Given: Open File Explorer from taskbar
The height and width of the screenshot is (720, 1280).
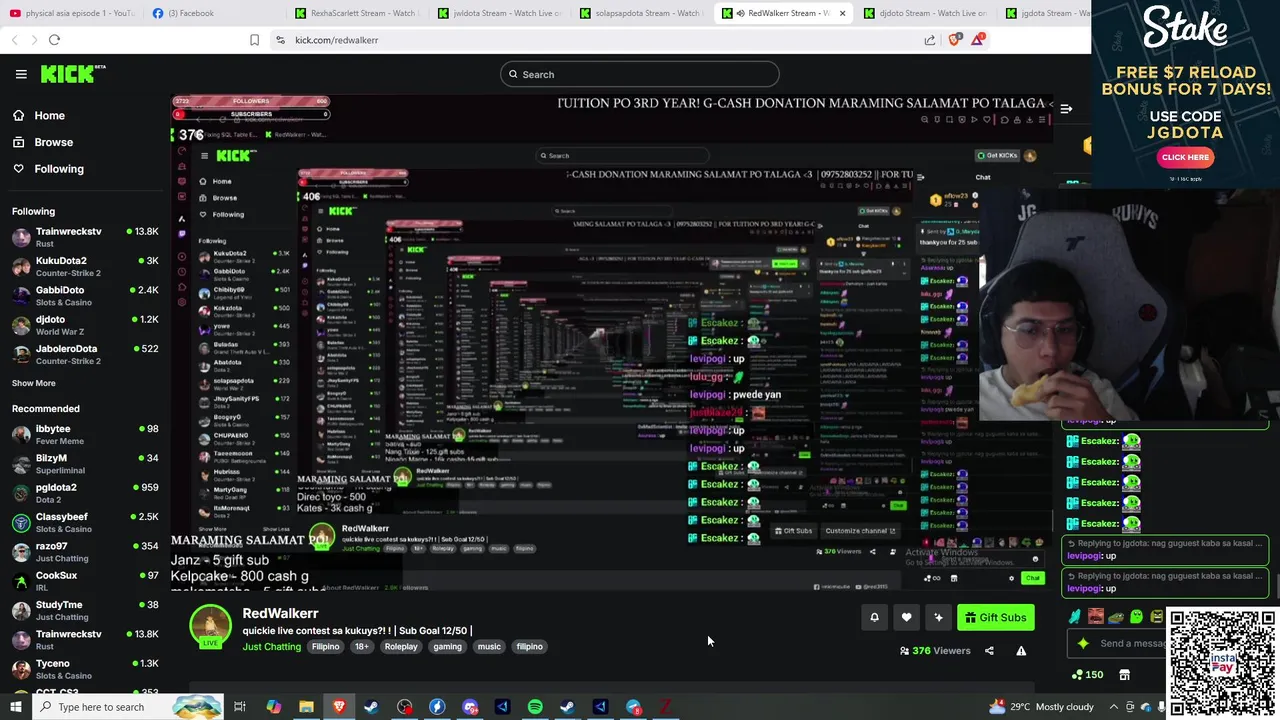Looking at the screenshot, I should [x=306, y=707].
